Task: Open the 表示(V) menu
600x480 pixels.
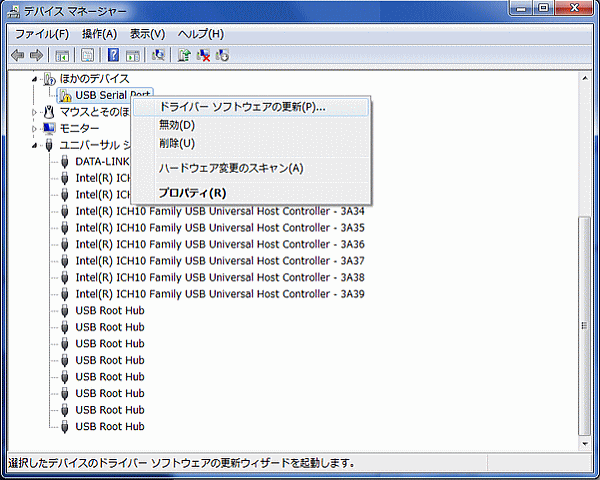Action: [x=147, y=34]
